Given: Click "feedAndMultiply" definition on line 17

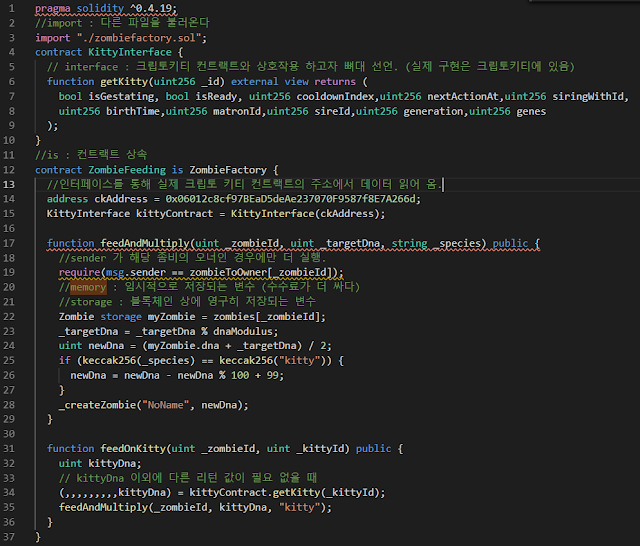Looking at the screenshot, I should tap(145, 243).
